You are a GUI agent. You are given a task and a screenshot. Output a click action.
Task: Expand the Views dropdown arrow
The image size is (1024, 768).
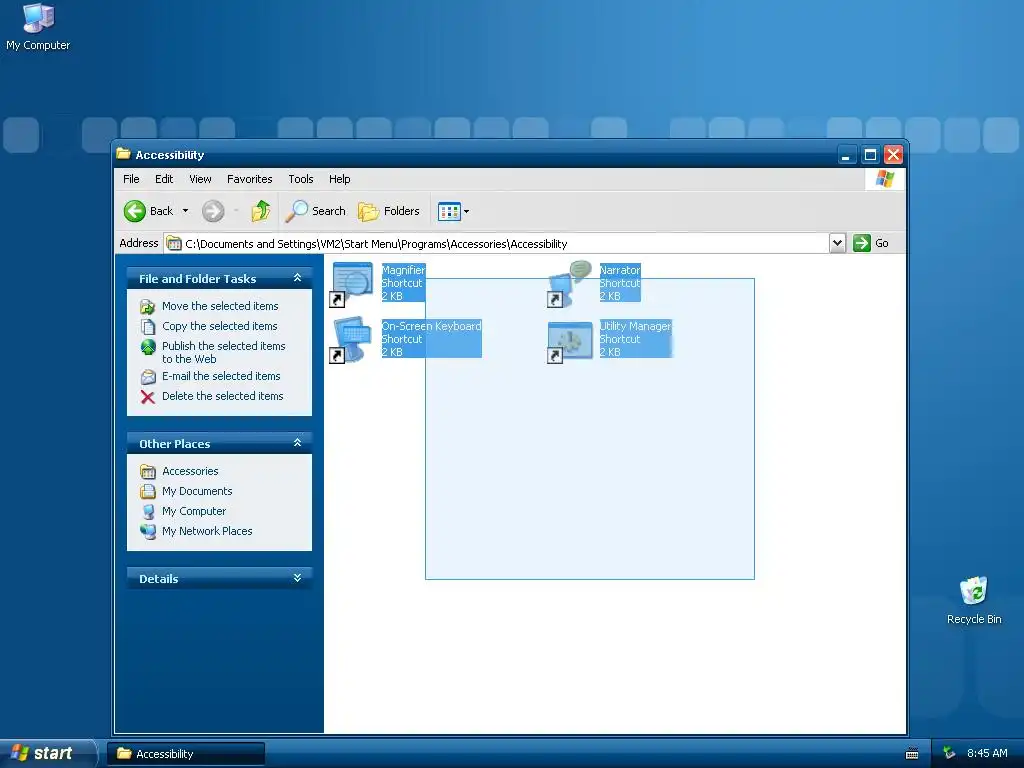tap(466, 212)
